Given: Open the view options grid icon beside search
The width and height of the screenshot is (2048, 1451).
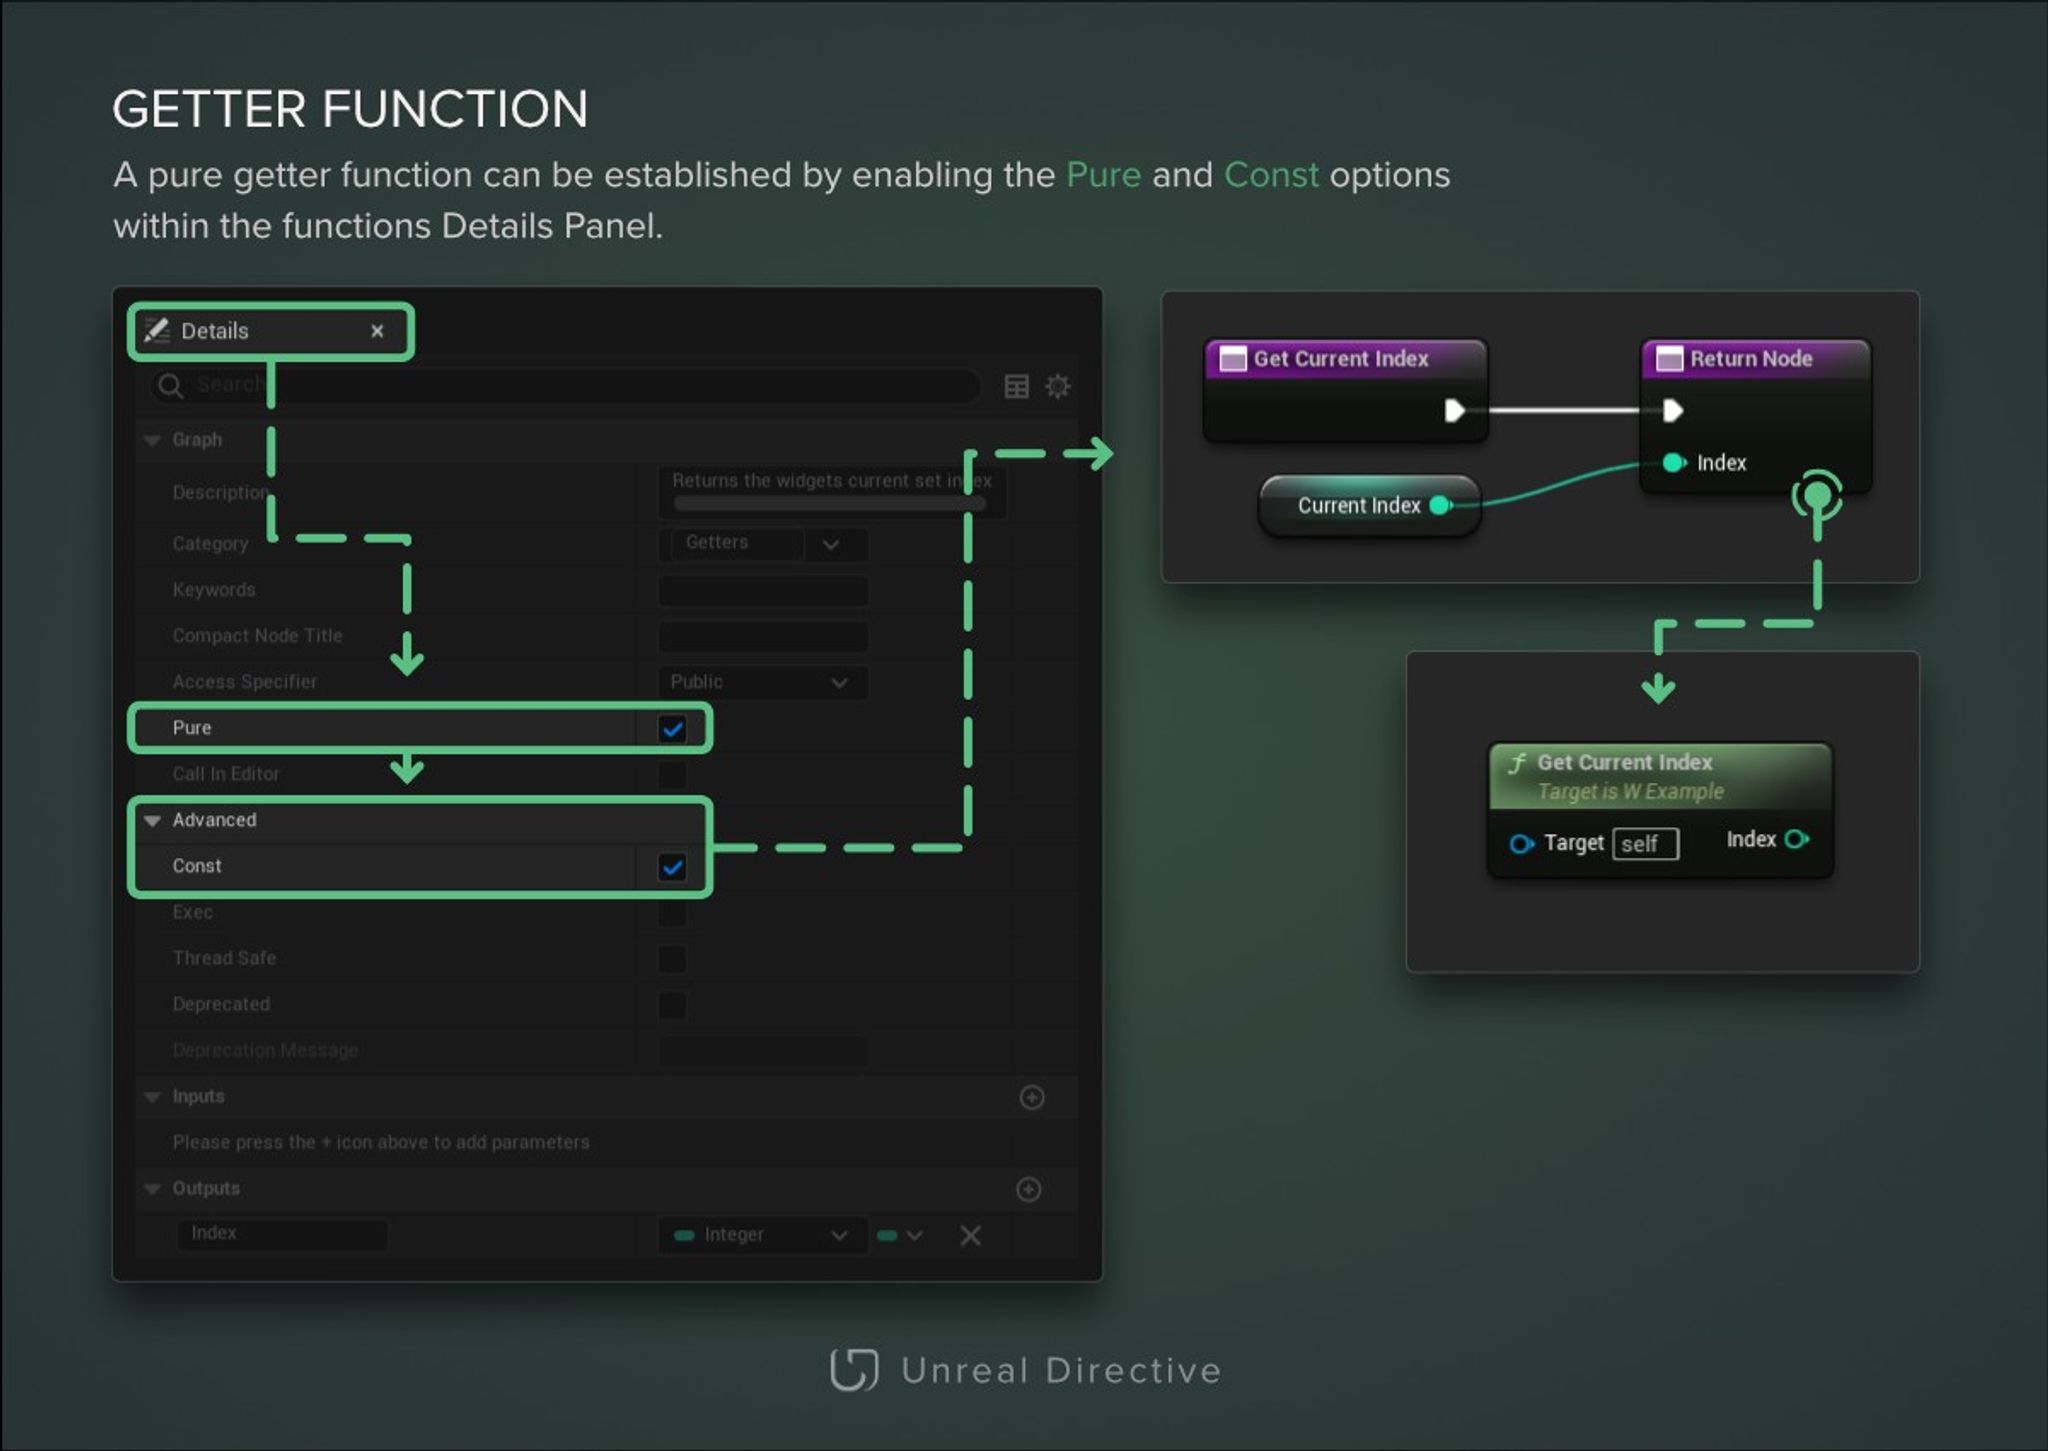Looking at the screenshot, I should coord(1016,385).
